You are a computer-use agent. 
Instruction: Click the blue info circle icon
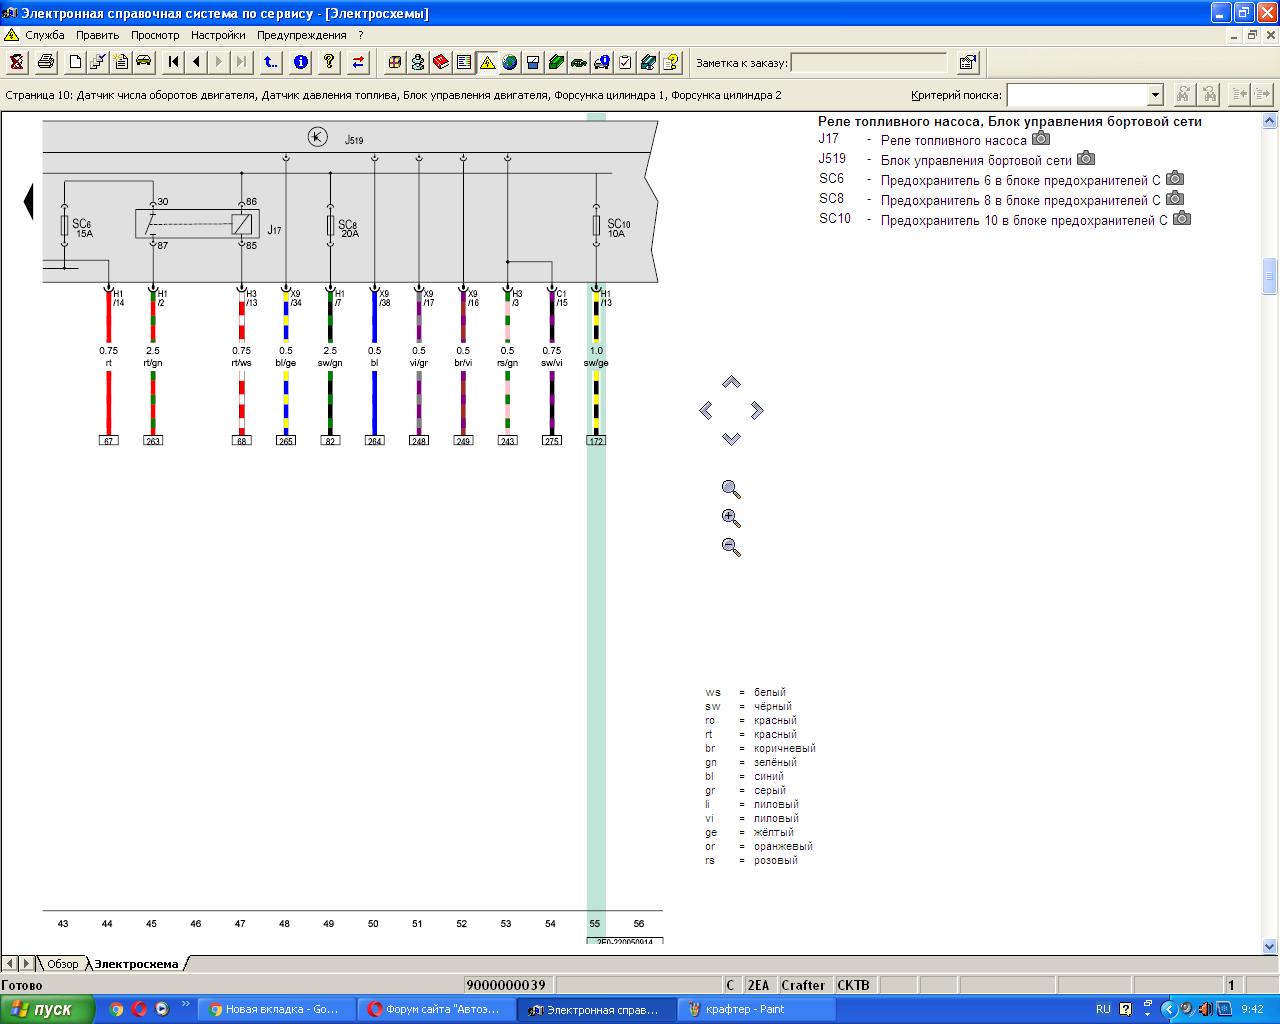click(300, 62)
